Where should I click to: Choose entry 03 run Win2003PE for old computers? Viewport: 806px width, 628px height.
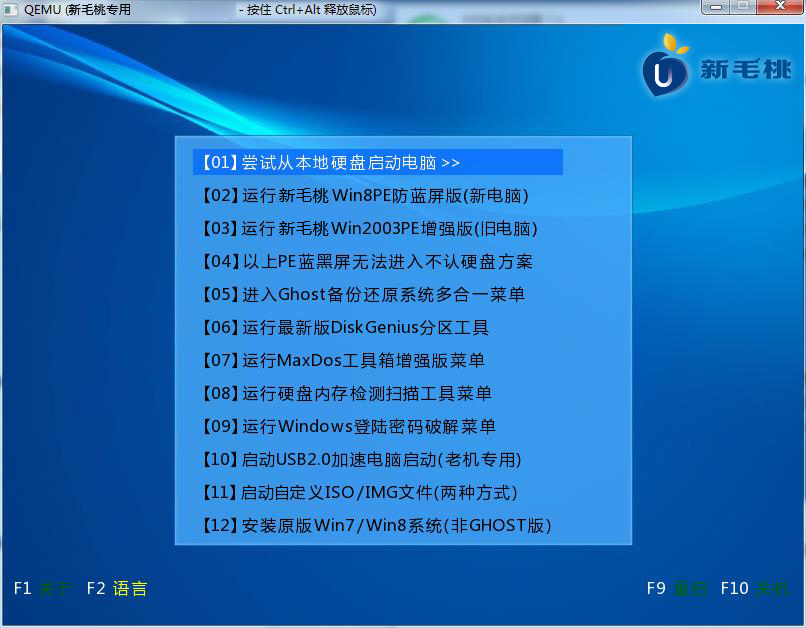point(369,229)
